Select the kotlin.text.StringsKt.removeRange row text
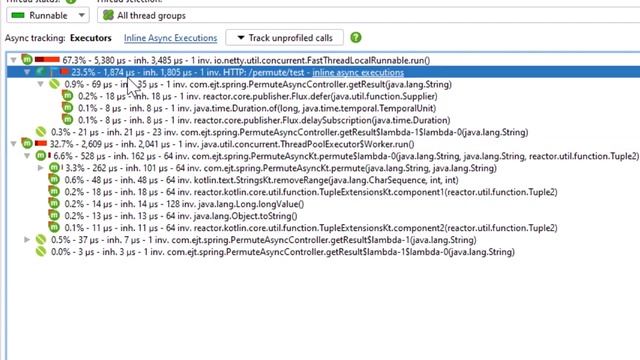640x360 pixels. tap(261, 180)
